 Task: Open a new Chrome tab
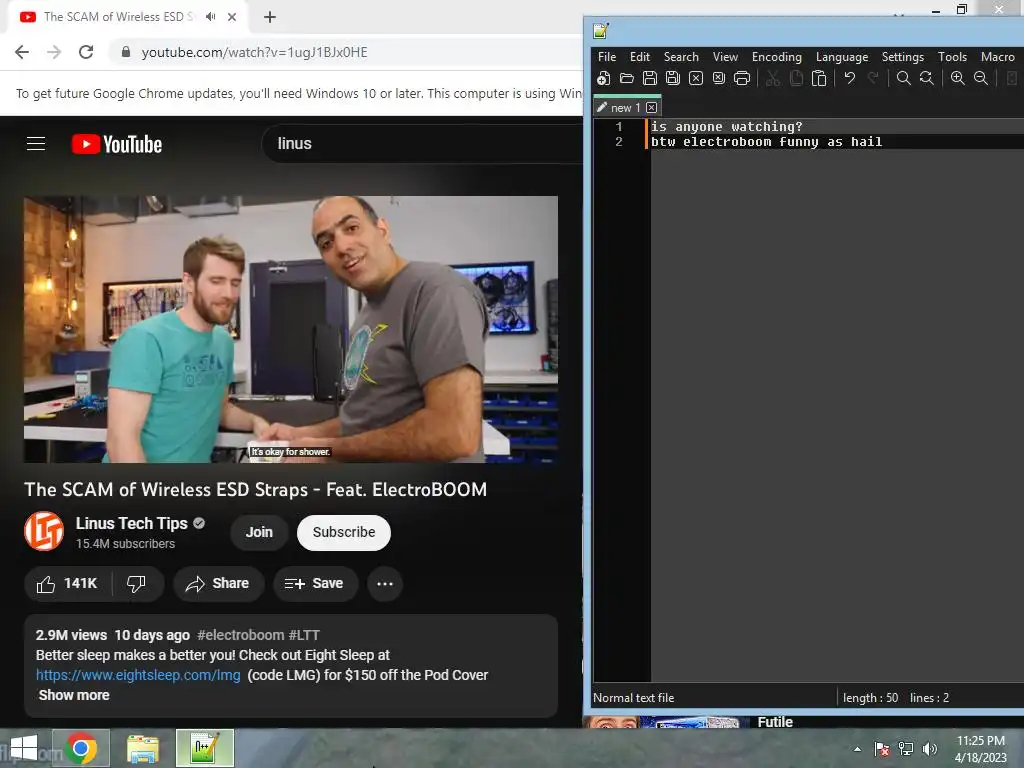[x=270, y=17]
